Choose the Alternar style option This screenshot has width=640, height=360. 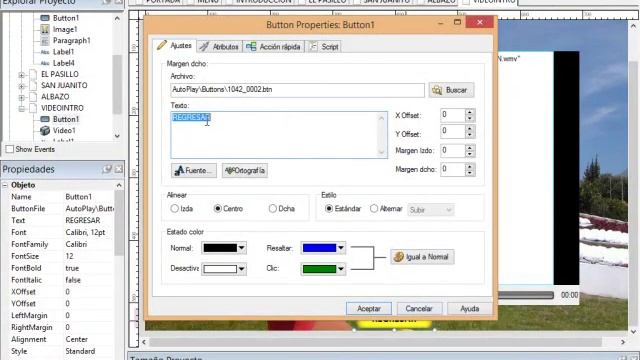(x=374, y=209)
